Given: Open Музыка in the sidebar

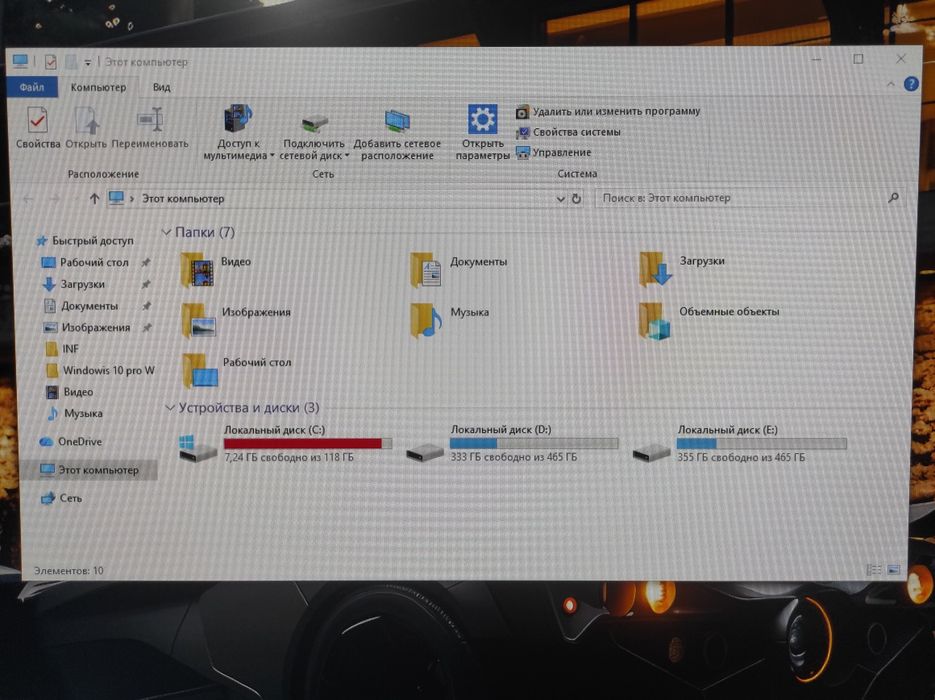Looking at the screenshot, I should tap(83, 413).
